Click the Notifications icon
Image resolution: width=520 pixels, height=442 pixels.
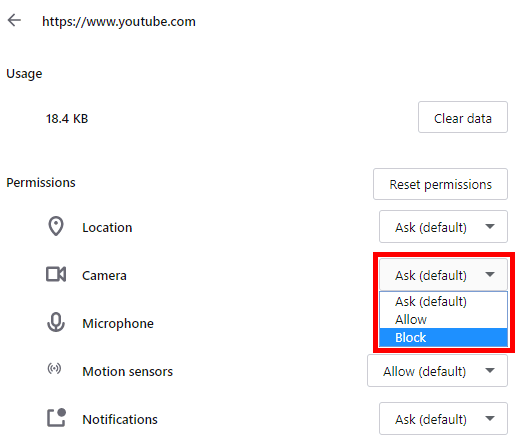[56, 417]
